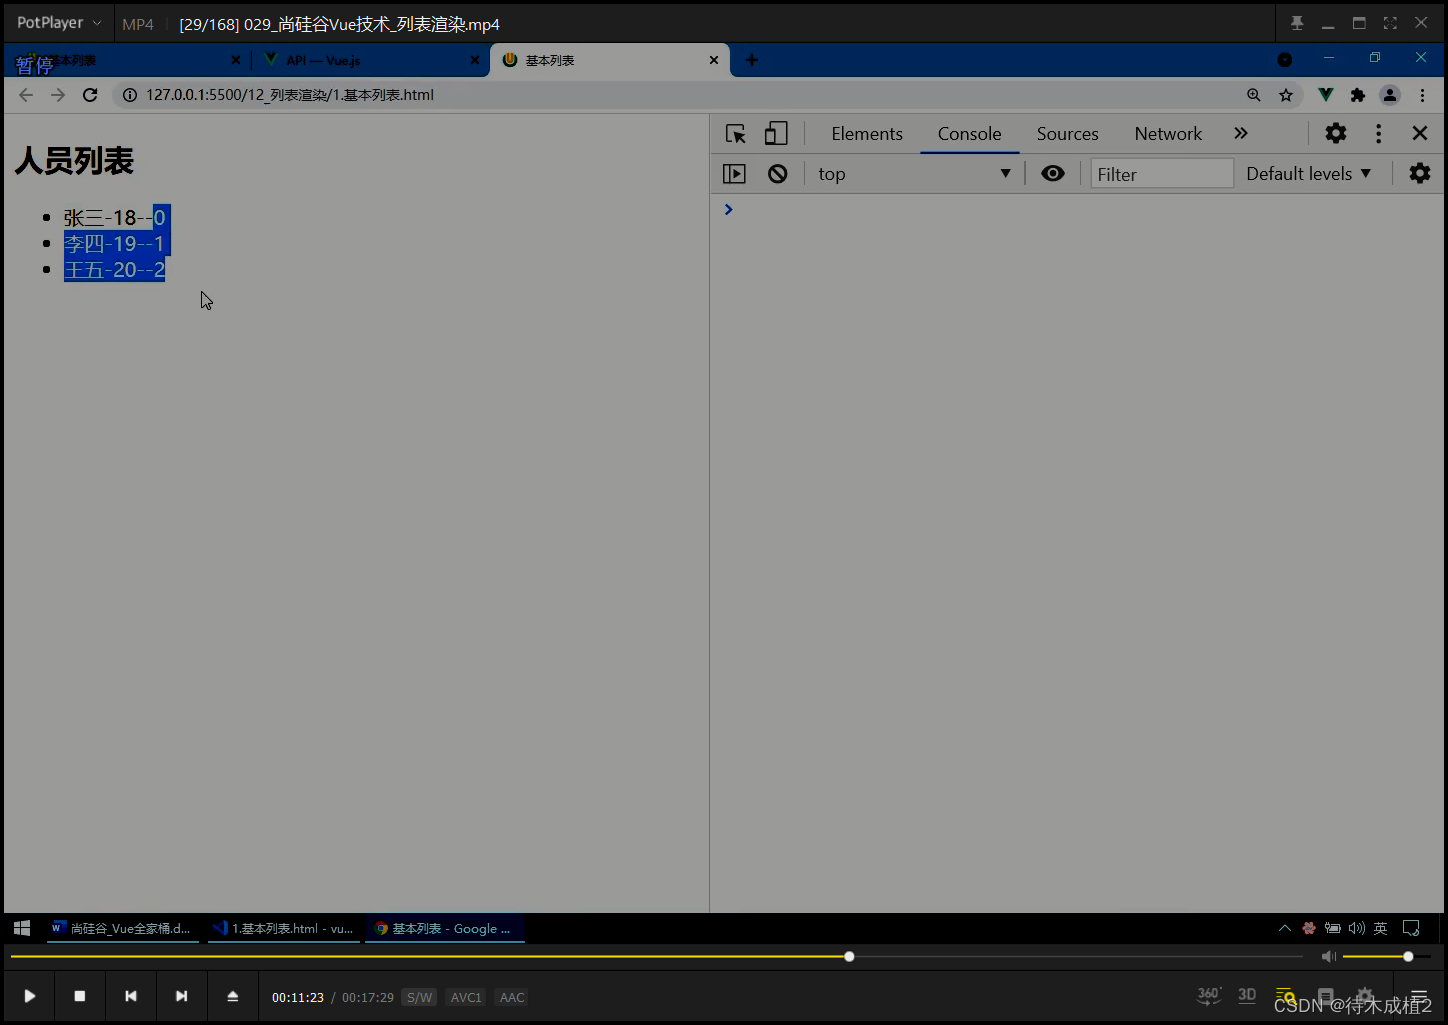Open the Chrome extensions puzzle icon
Screen dimensions: 1448x1025
[1358, 95]
